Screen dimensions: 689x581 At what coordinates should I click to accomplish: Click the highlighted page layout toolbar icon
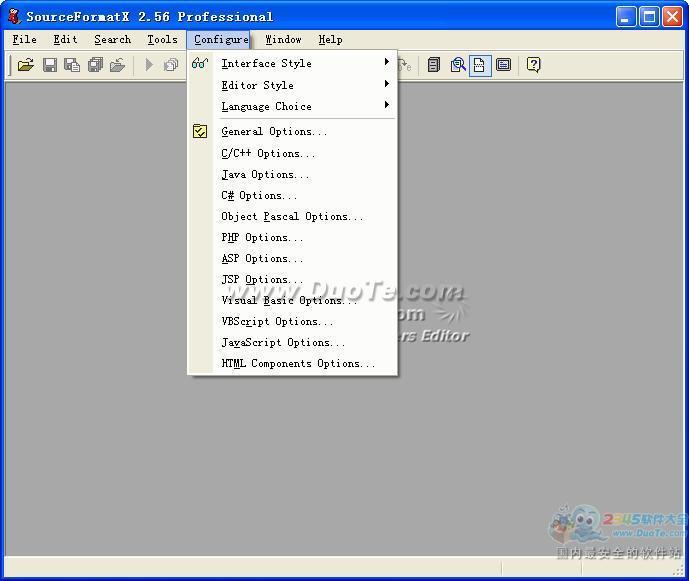click(x=480, y=65)
